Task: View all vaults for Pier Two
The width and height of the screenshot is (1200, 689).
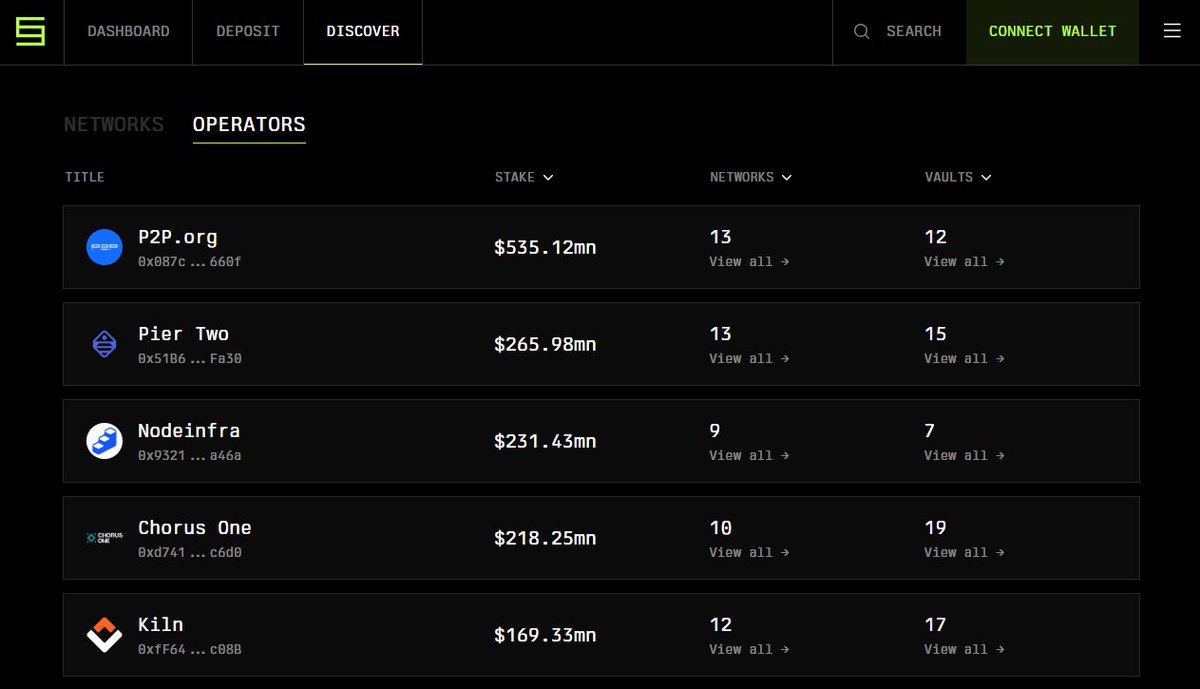Action: click(x=964, y=359)
